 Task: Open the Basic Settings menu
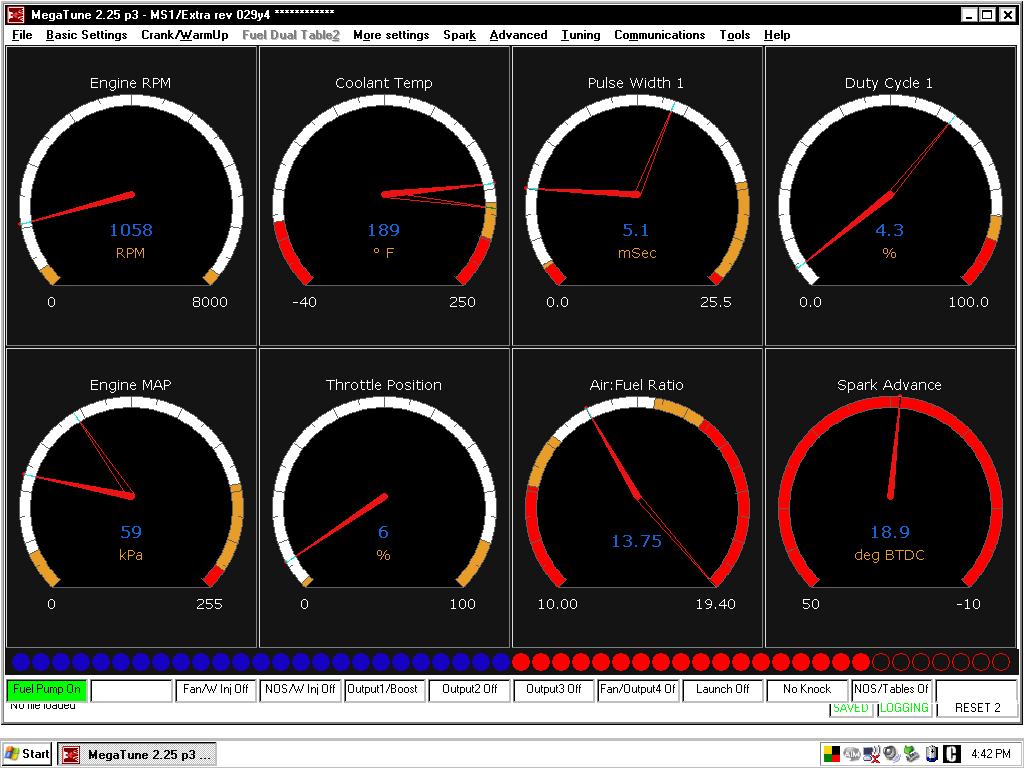pos(87,35)
